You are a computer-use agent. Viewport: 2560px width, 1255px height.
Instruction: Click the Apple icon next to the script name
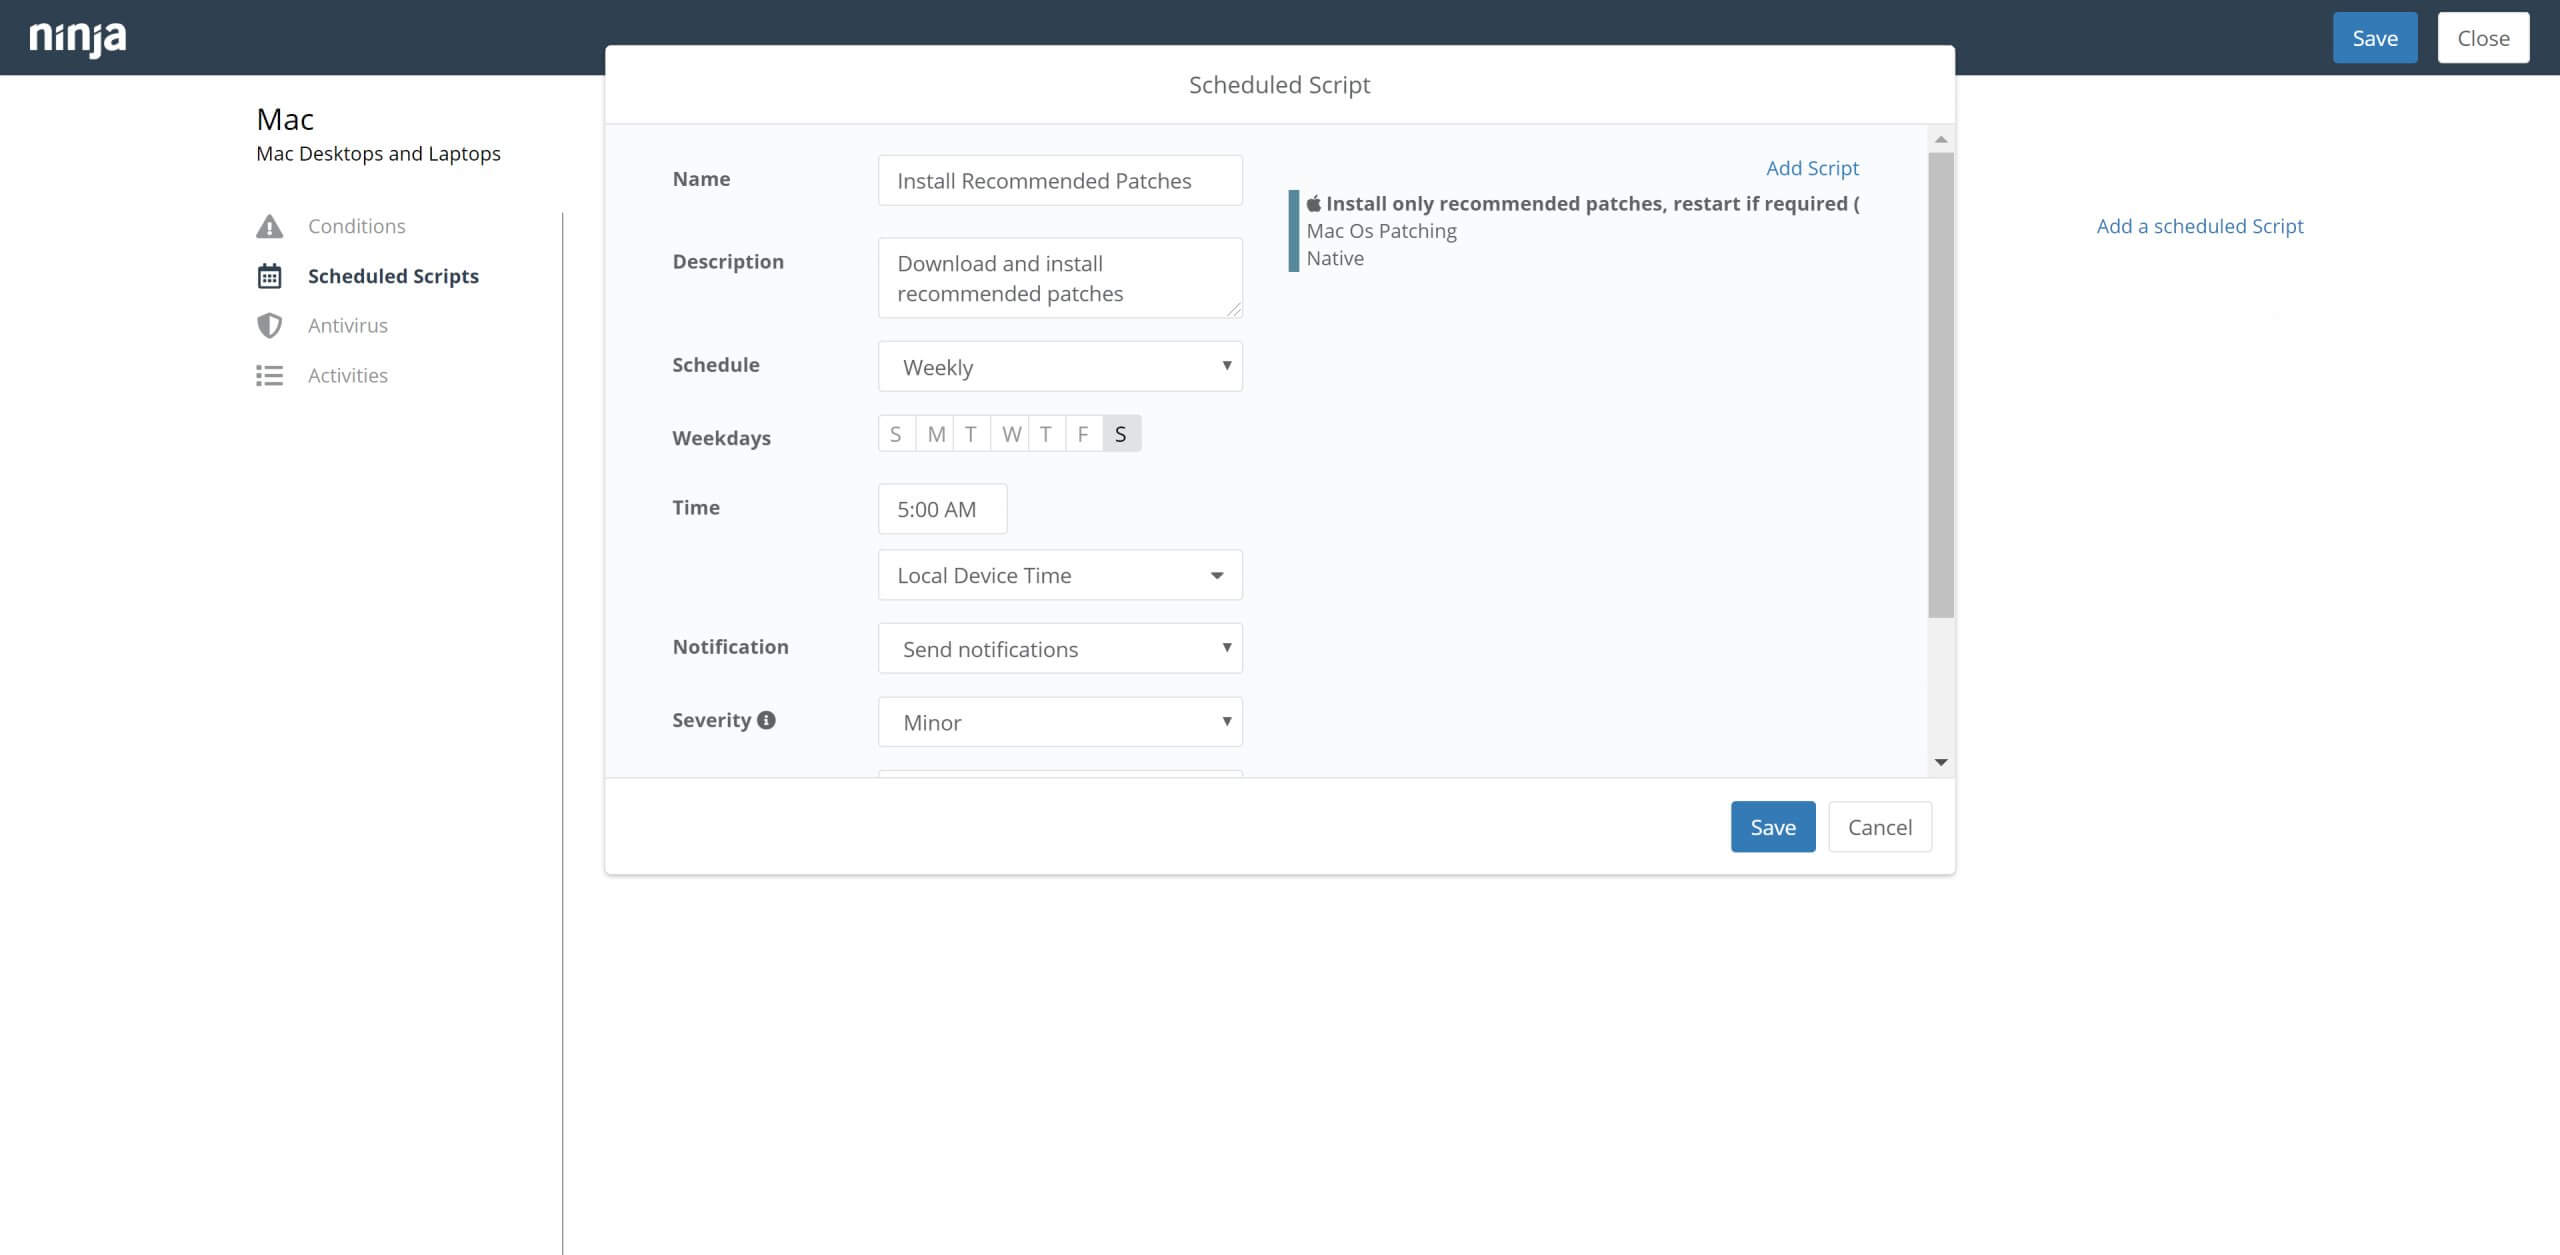tap(1312, 202)
